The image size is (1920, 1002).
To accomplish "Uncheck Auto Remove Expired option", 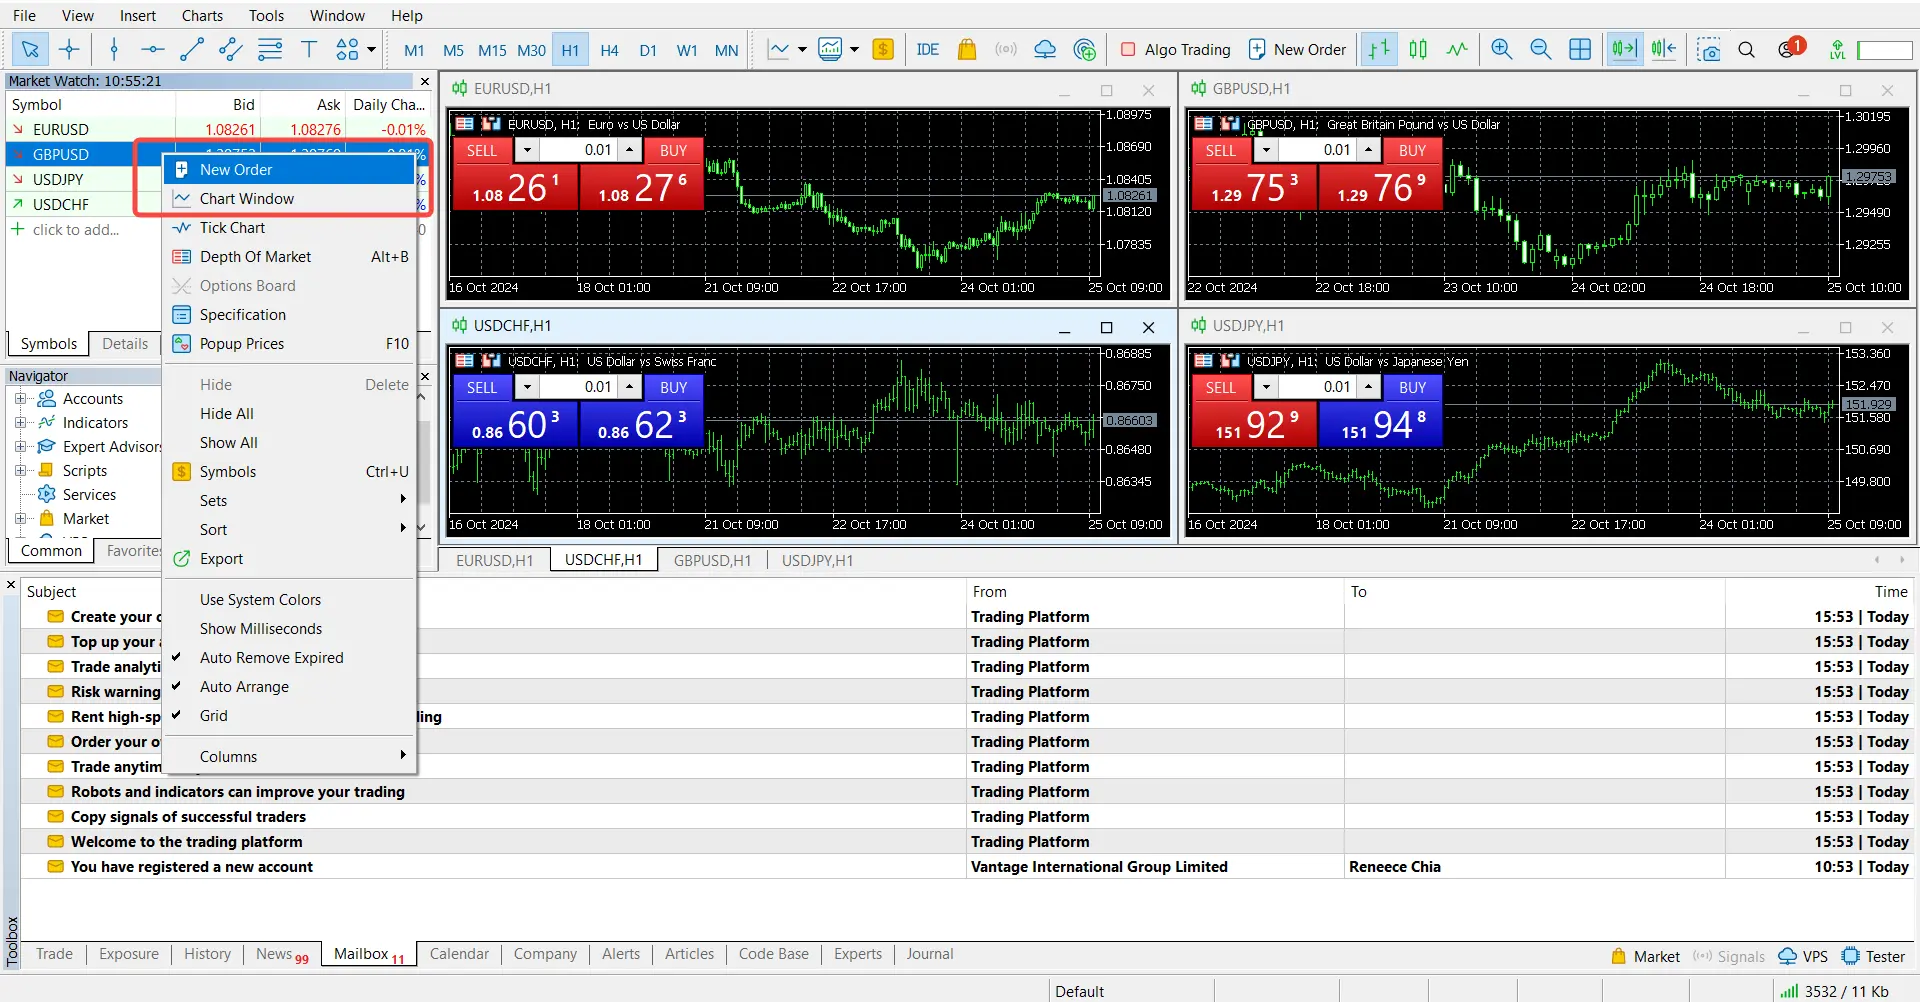I will click(271, 658).
